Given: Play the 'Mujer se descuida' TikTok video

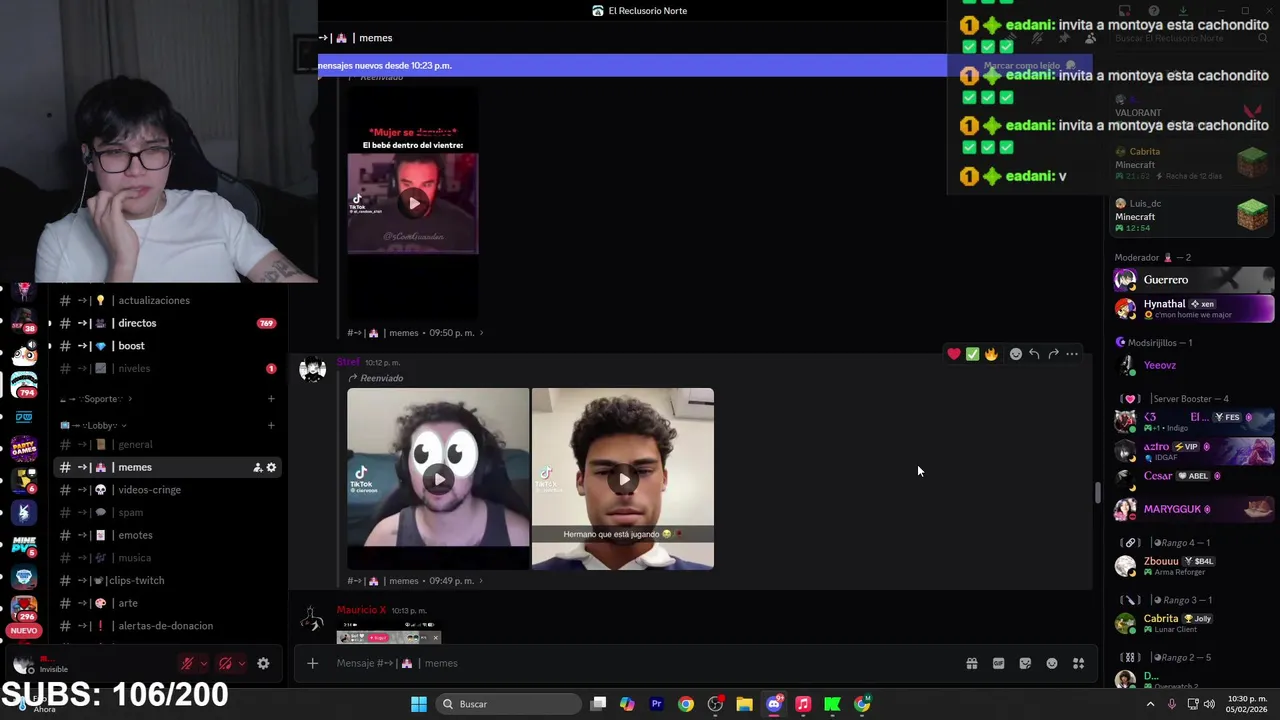Looking at the screenshot, I should click(x=413, y=203).
